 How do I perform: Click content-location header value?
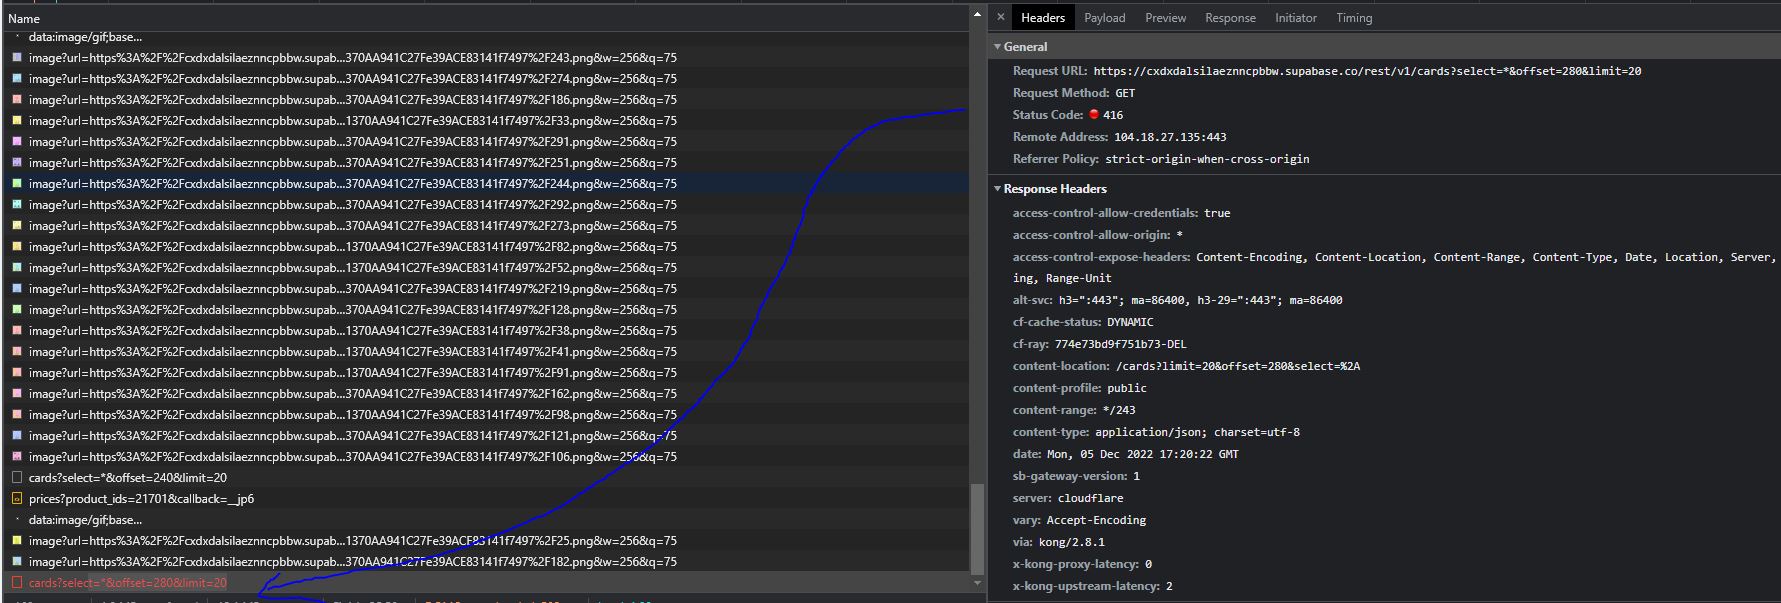(1238, 366)
